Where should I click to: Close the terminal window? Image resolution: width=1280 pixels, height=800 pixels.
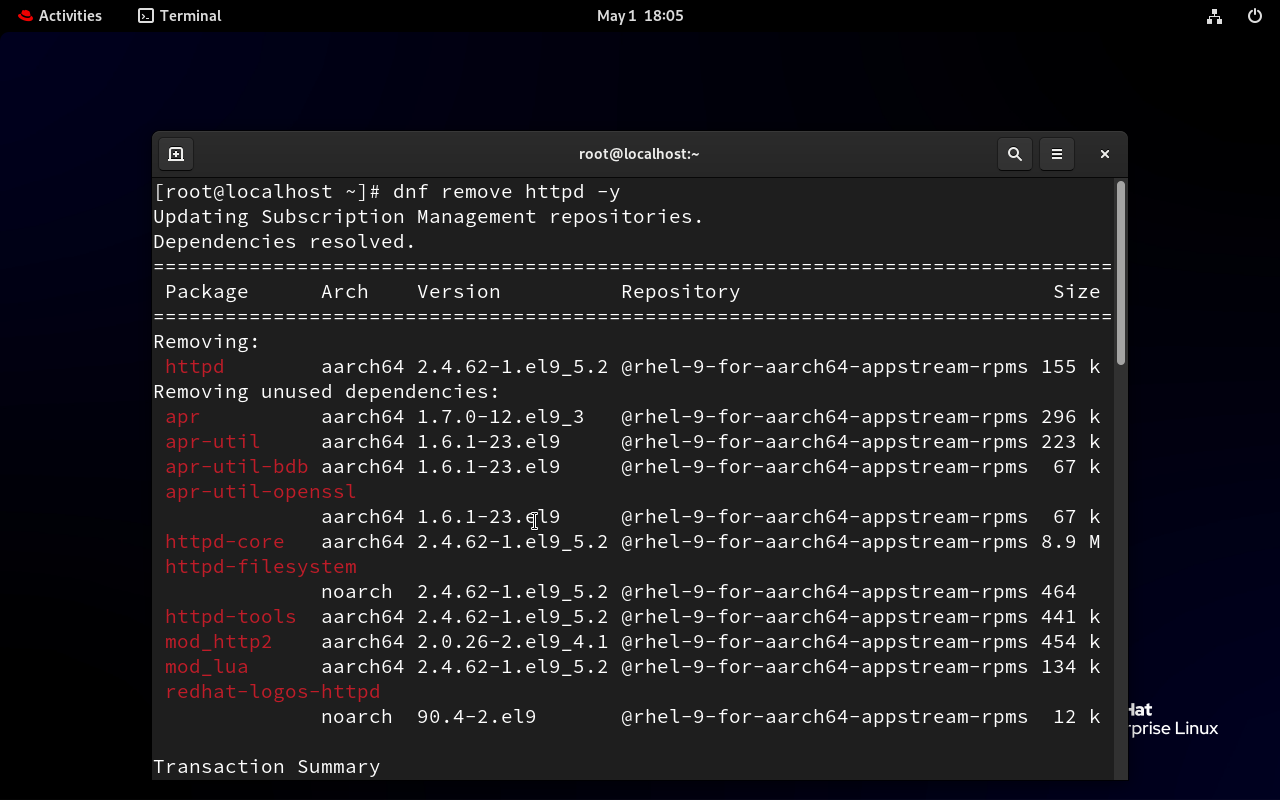click(x=1105, y=154)
